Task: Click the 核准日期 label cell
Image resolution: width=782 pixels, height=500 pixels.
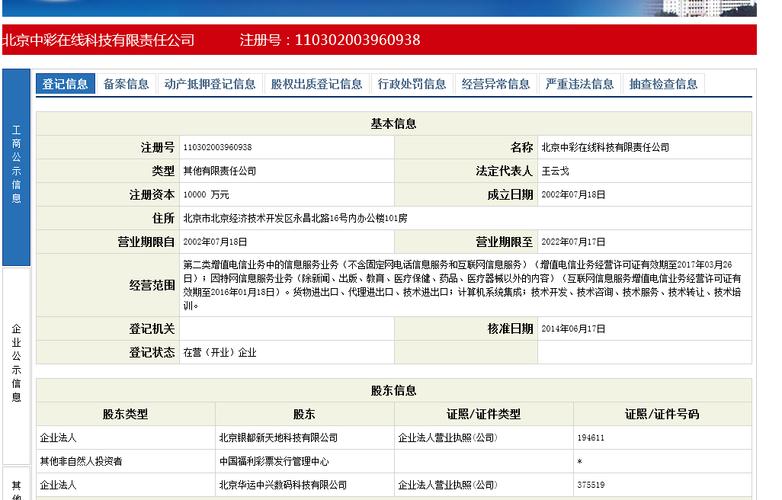Action: click(466, 329)
